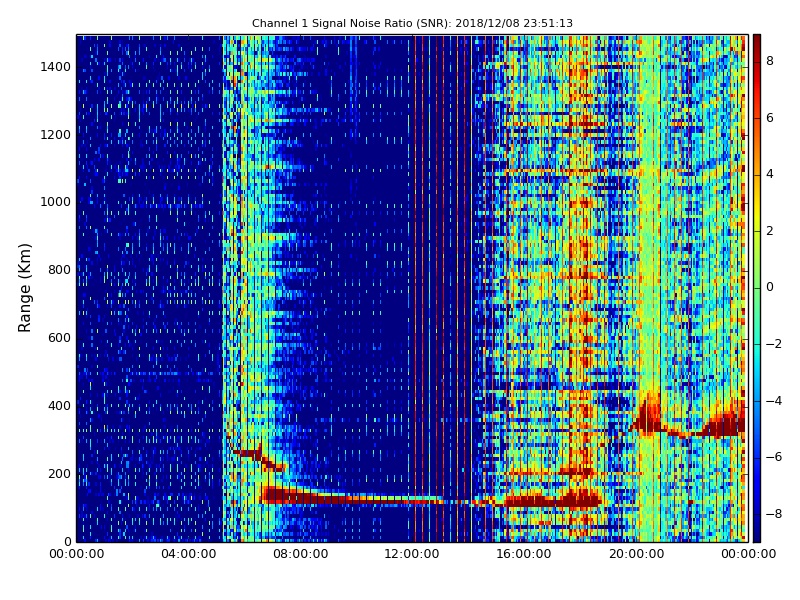Click the 200 range tick label
Screen dimensions: 800x600
pyautogui.click(x=59, y=473)
